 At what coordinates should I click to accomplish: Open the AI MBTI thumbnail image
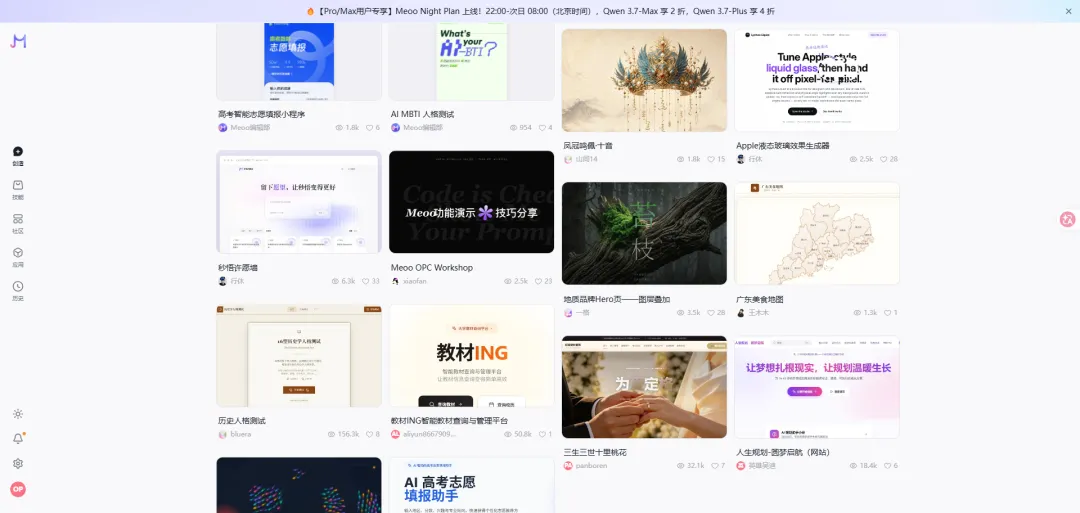tap(472, 62)
